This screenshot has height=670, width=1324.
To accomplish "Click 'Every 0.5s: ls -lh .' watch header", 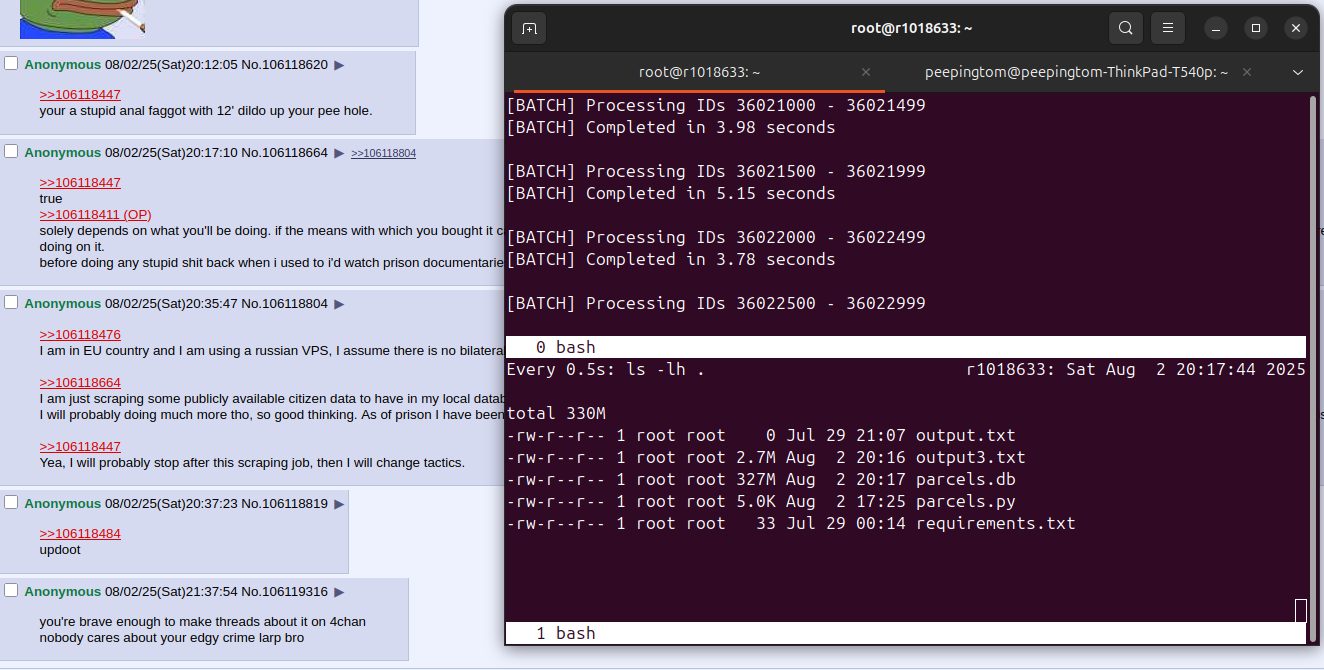I will (x=606, y=370).
